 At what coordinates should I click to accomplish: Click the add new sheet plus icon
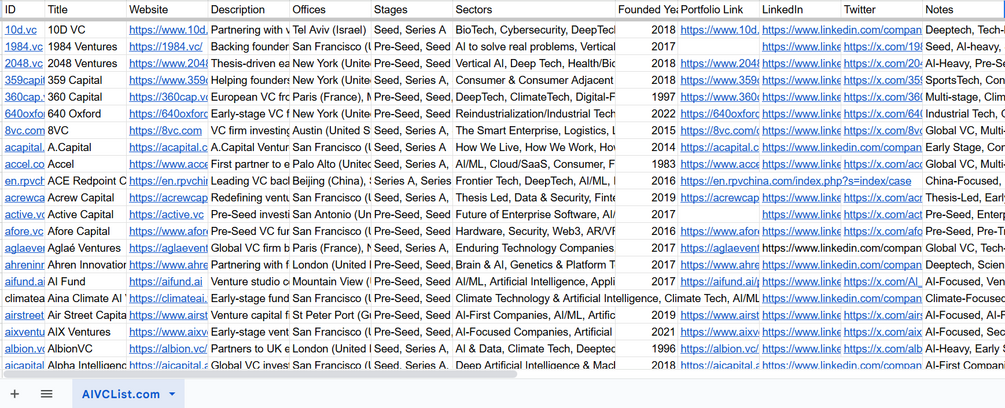(x=15, y=394)
